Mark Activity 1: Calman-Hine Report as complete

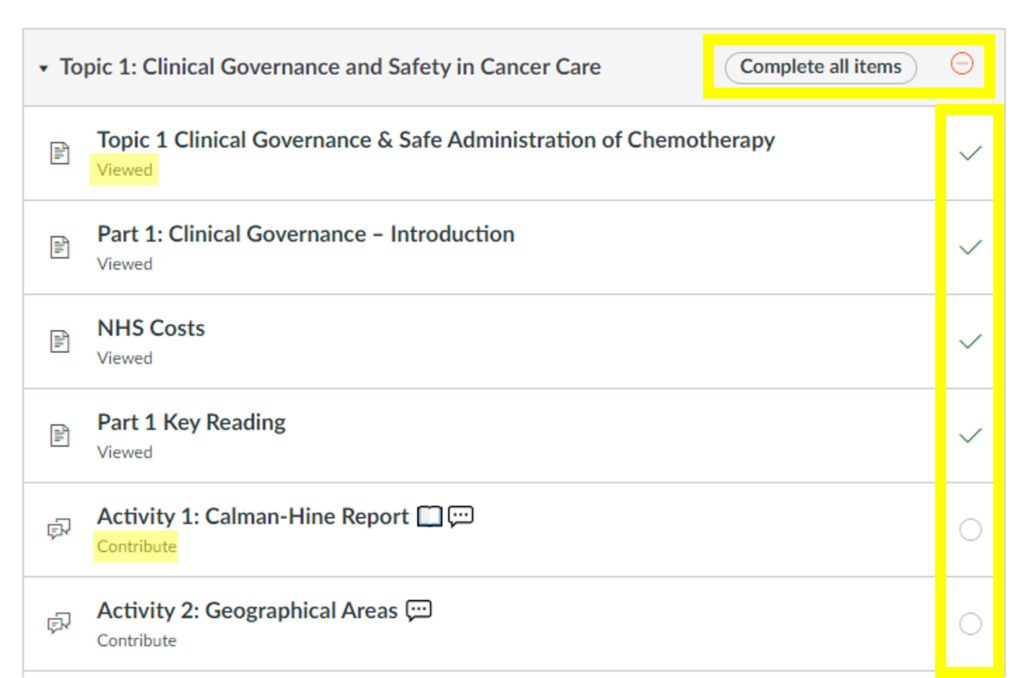tap(970, 530)
